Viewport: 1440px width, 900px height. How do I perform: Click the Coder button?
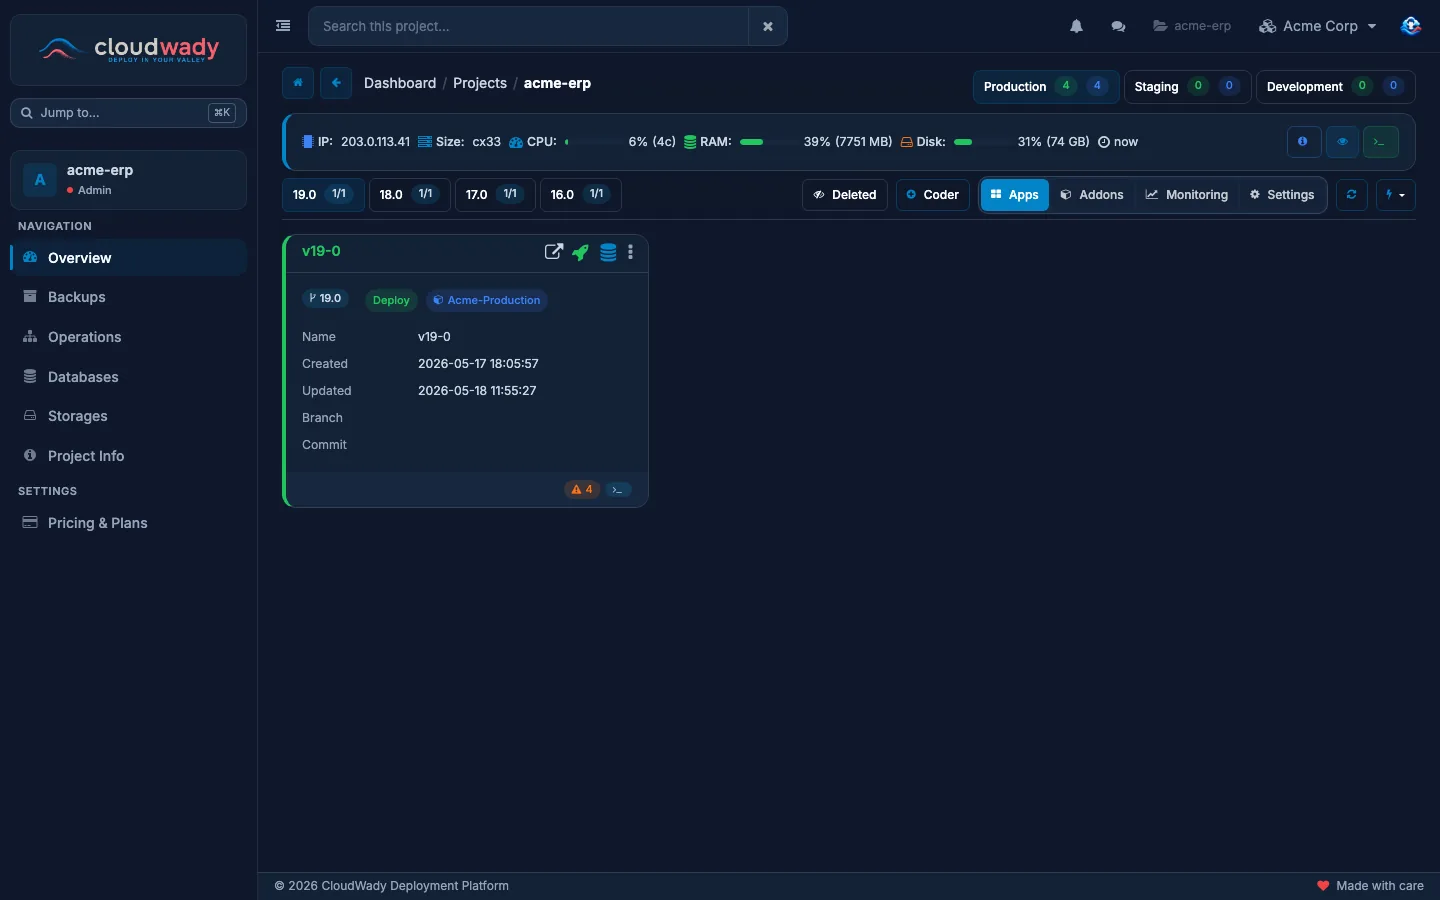point(932,195)
